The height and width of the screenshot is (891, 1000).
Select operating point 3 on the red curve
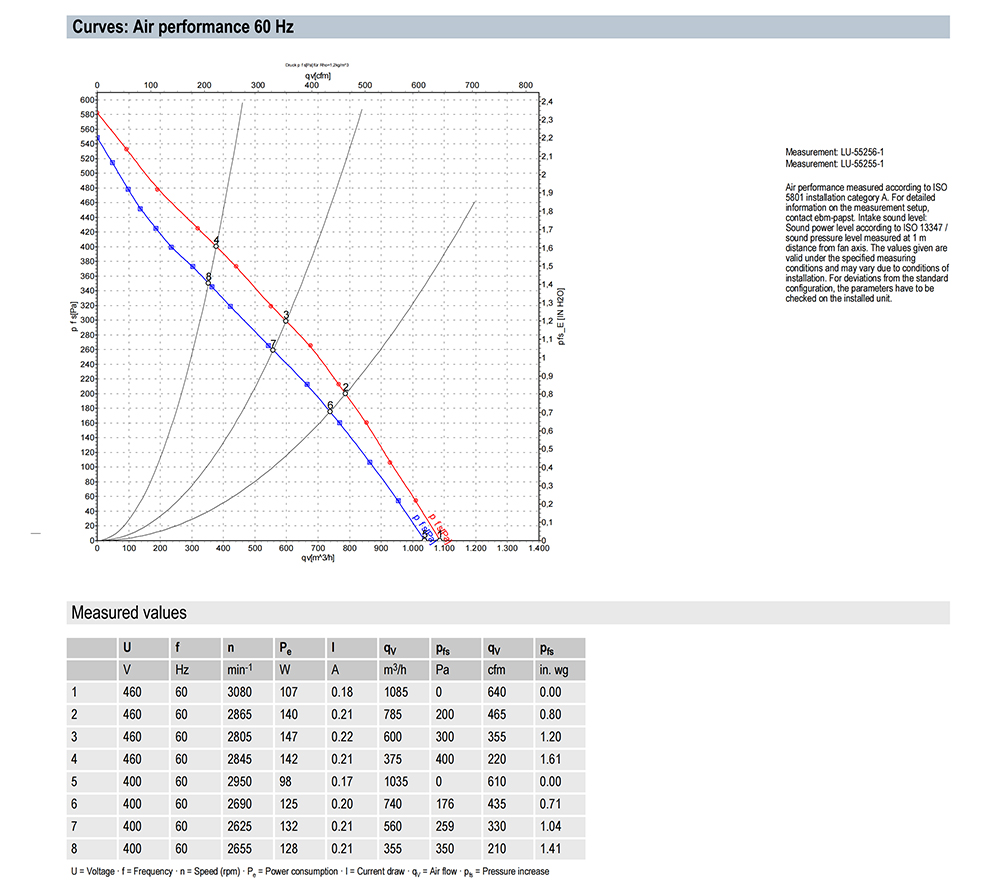tap(285, 320)
